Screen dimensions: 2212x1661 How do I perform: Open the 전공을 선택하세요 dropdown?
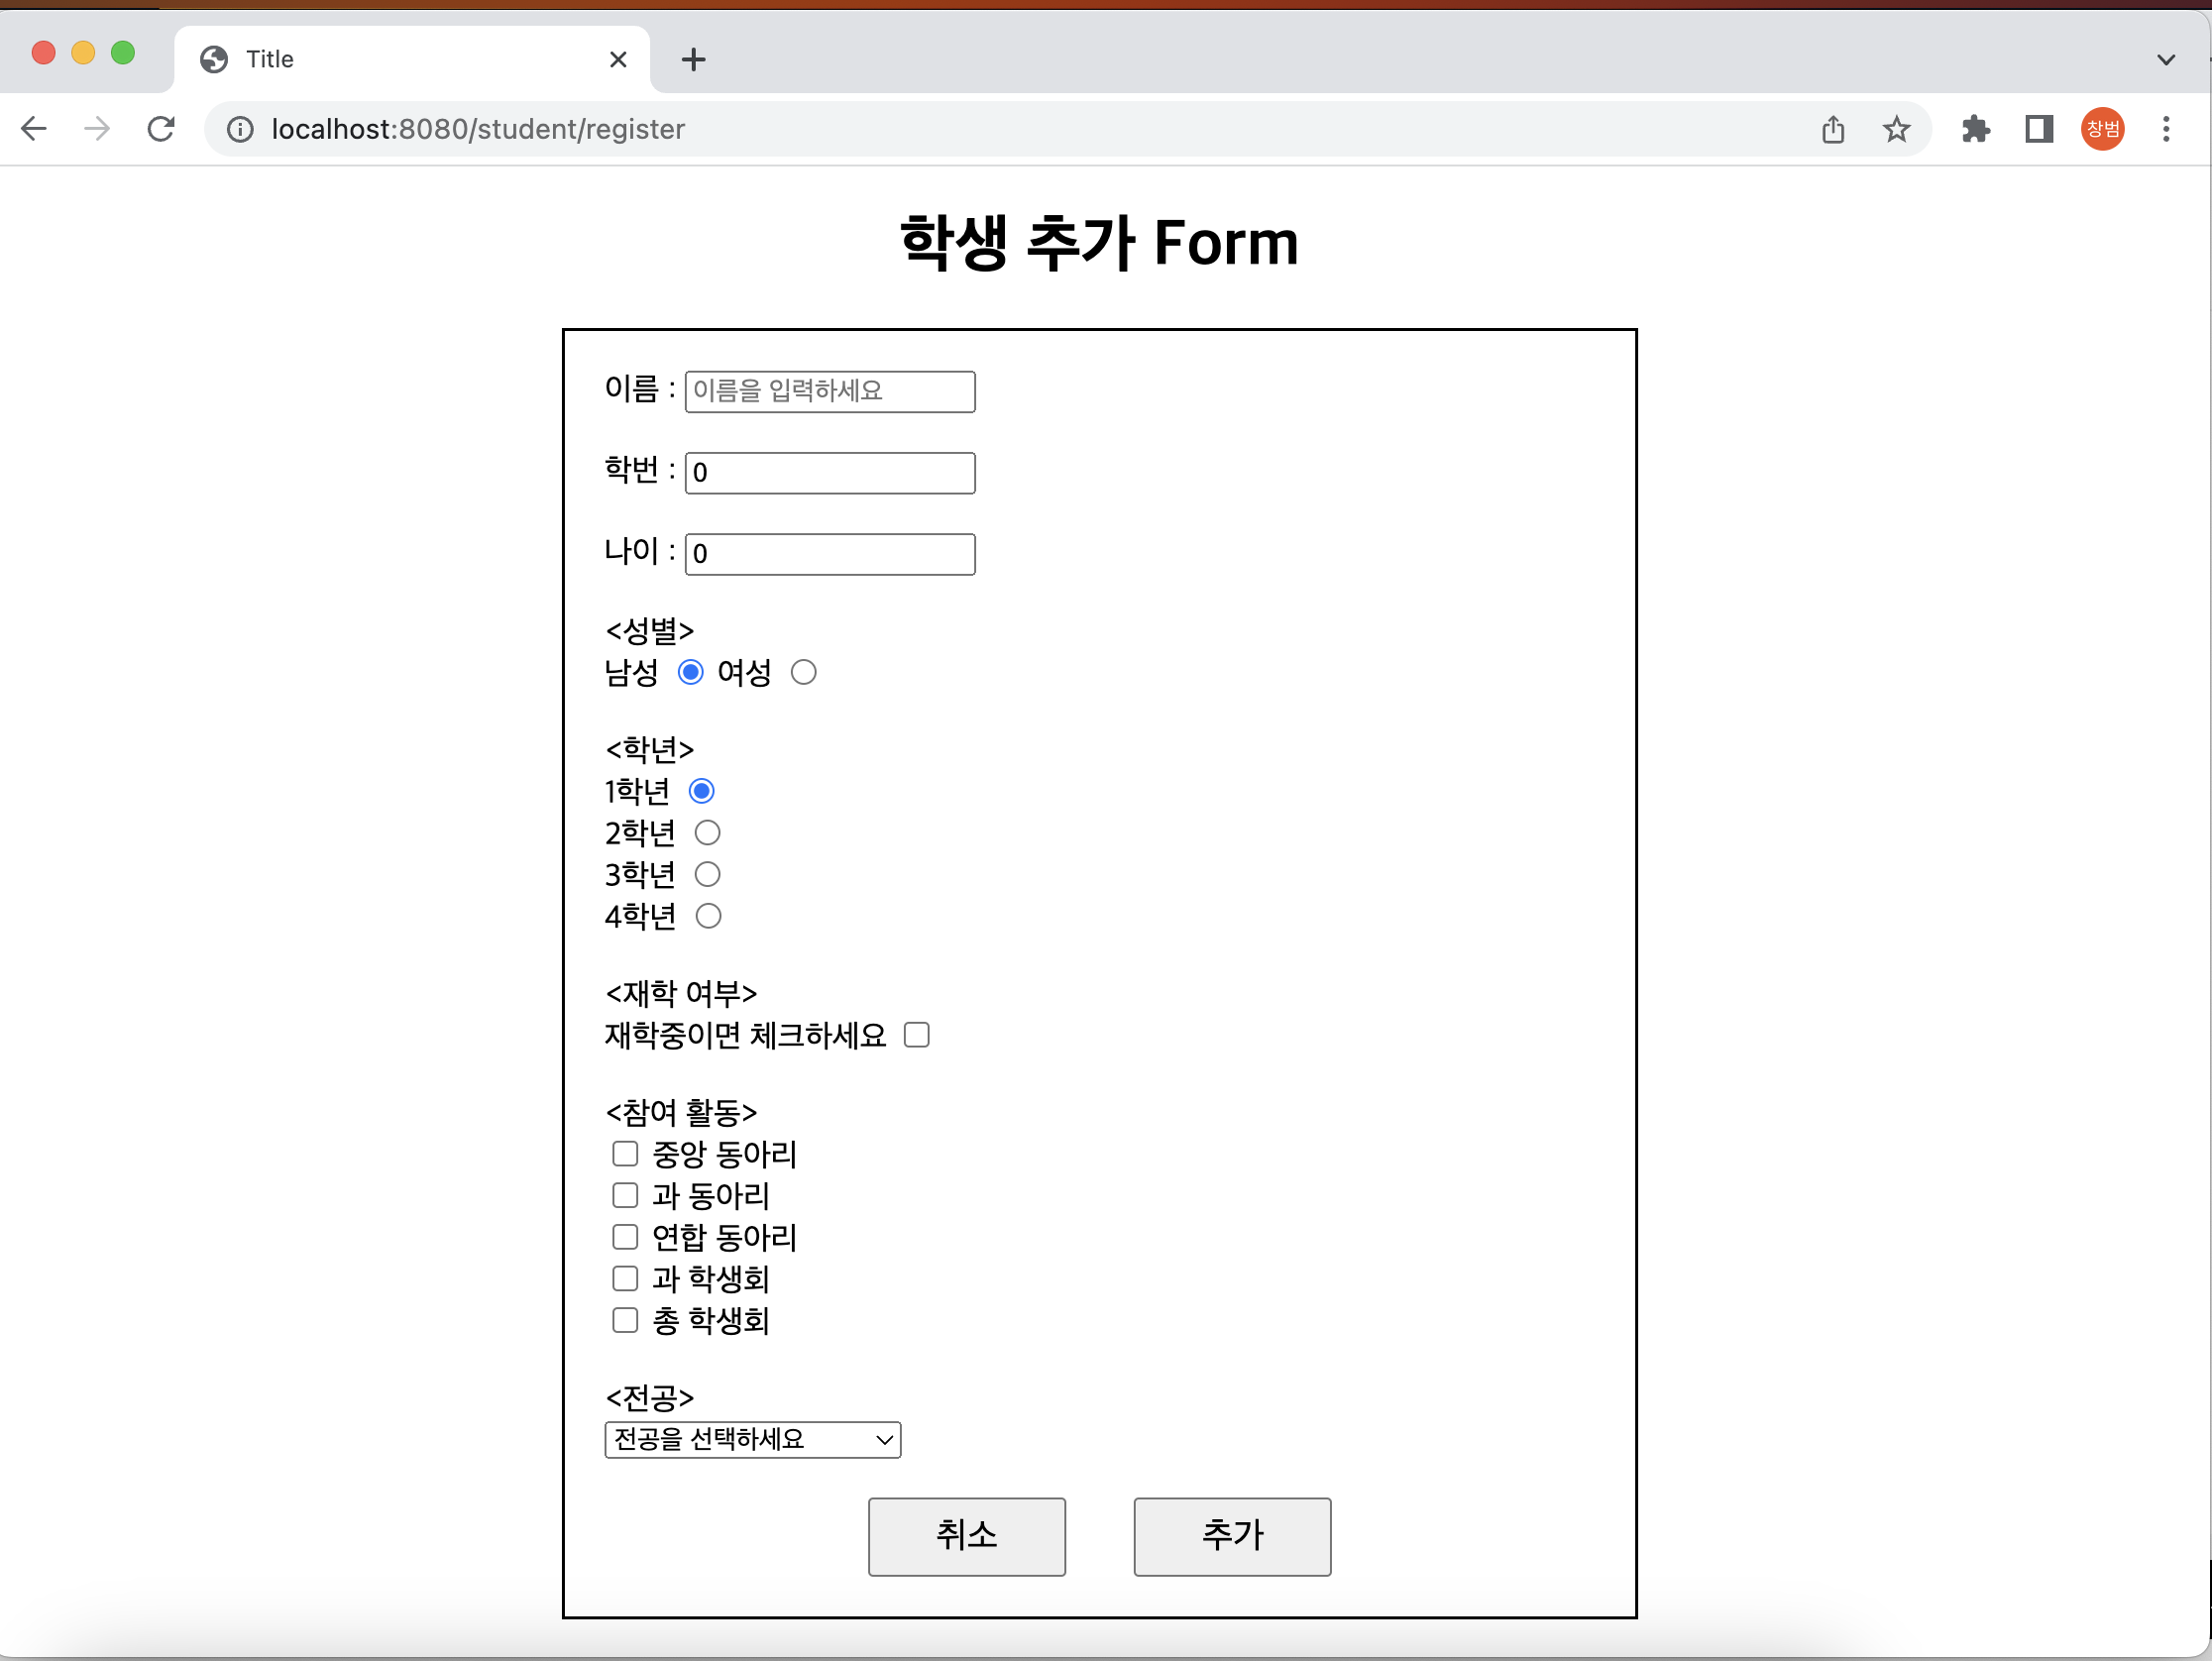752,1440
